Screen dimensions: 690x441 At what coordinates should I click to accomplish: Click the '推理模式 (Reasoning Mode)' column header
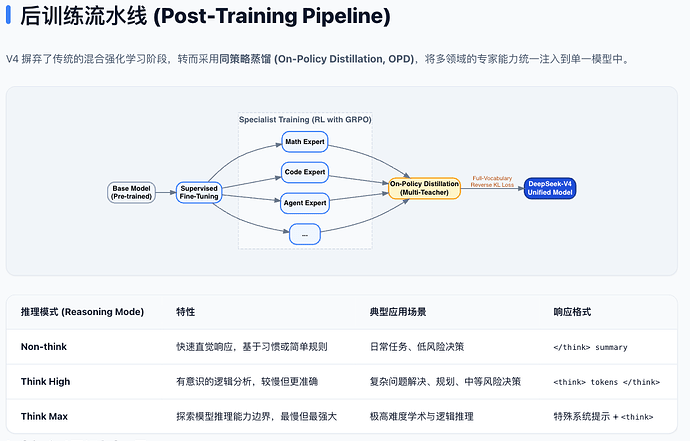click(x=82, y=312)
